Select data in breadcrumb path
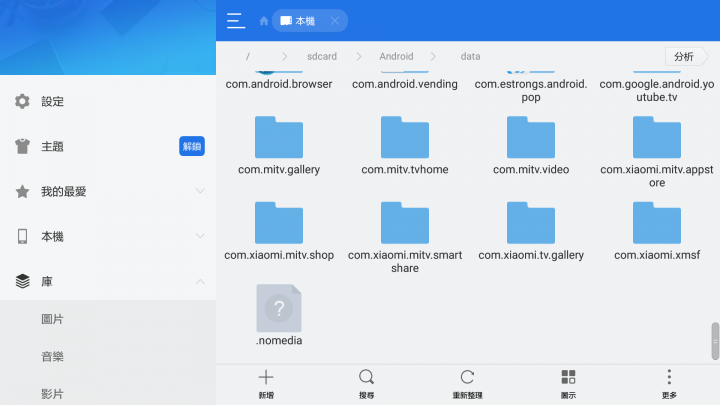 [x=470, y=56]
